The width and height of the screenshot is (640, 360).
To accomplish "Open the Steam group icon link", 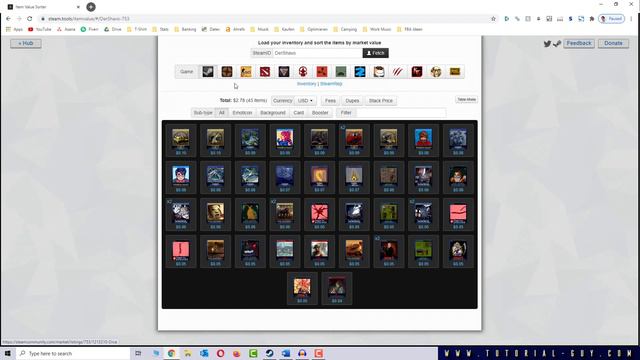I will coord(557,44).
